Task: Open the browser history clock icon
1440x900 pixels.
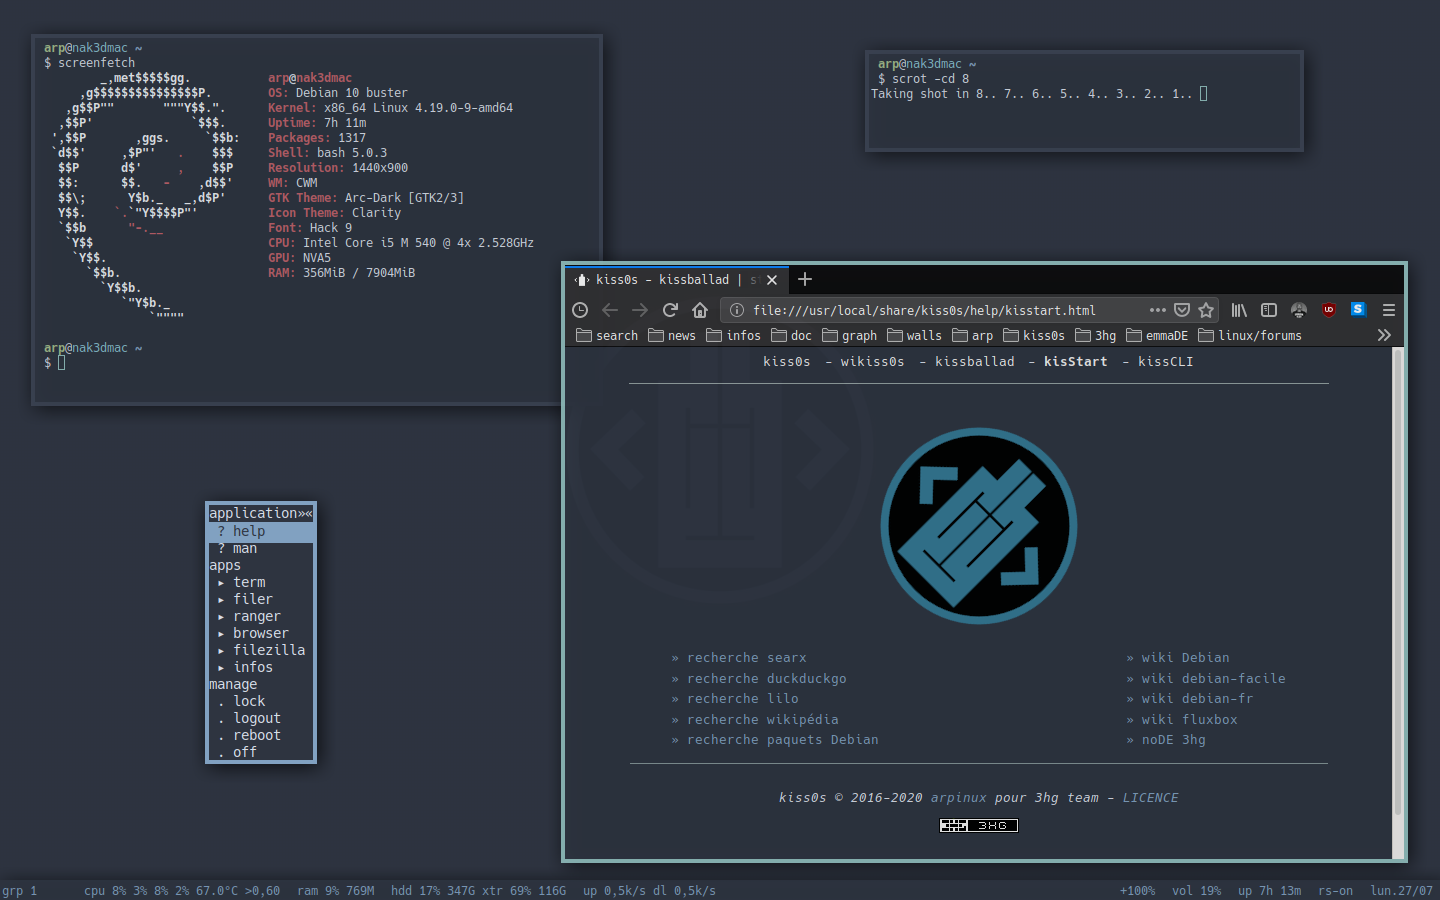Action: click(x=580, y=310)
